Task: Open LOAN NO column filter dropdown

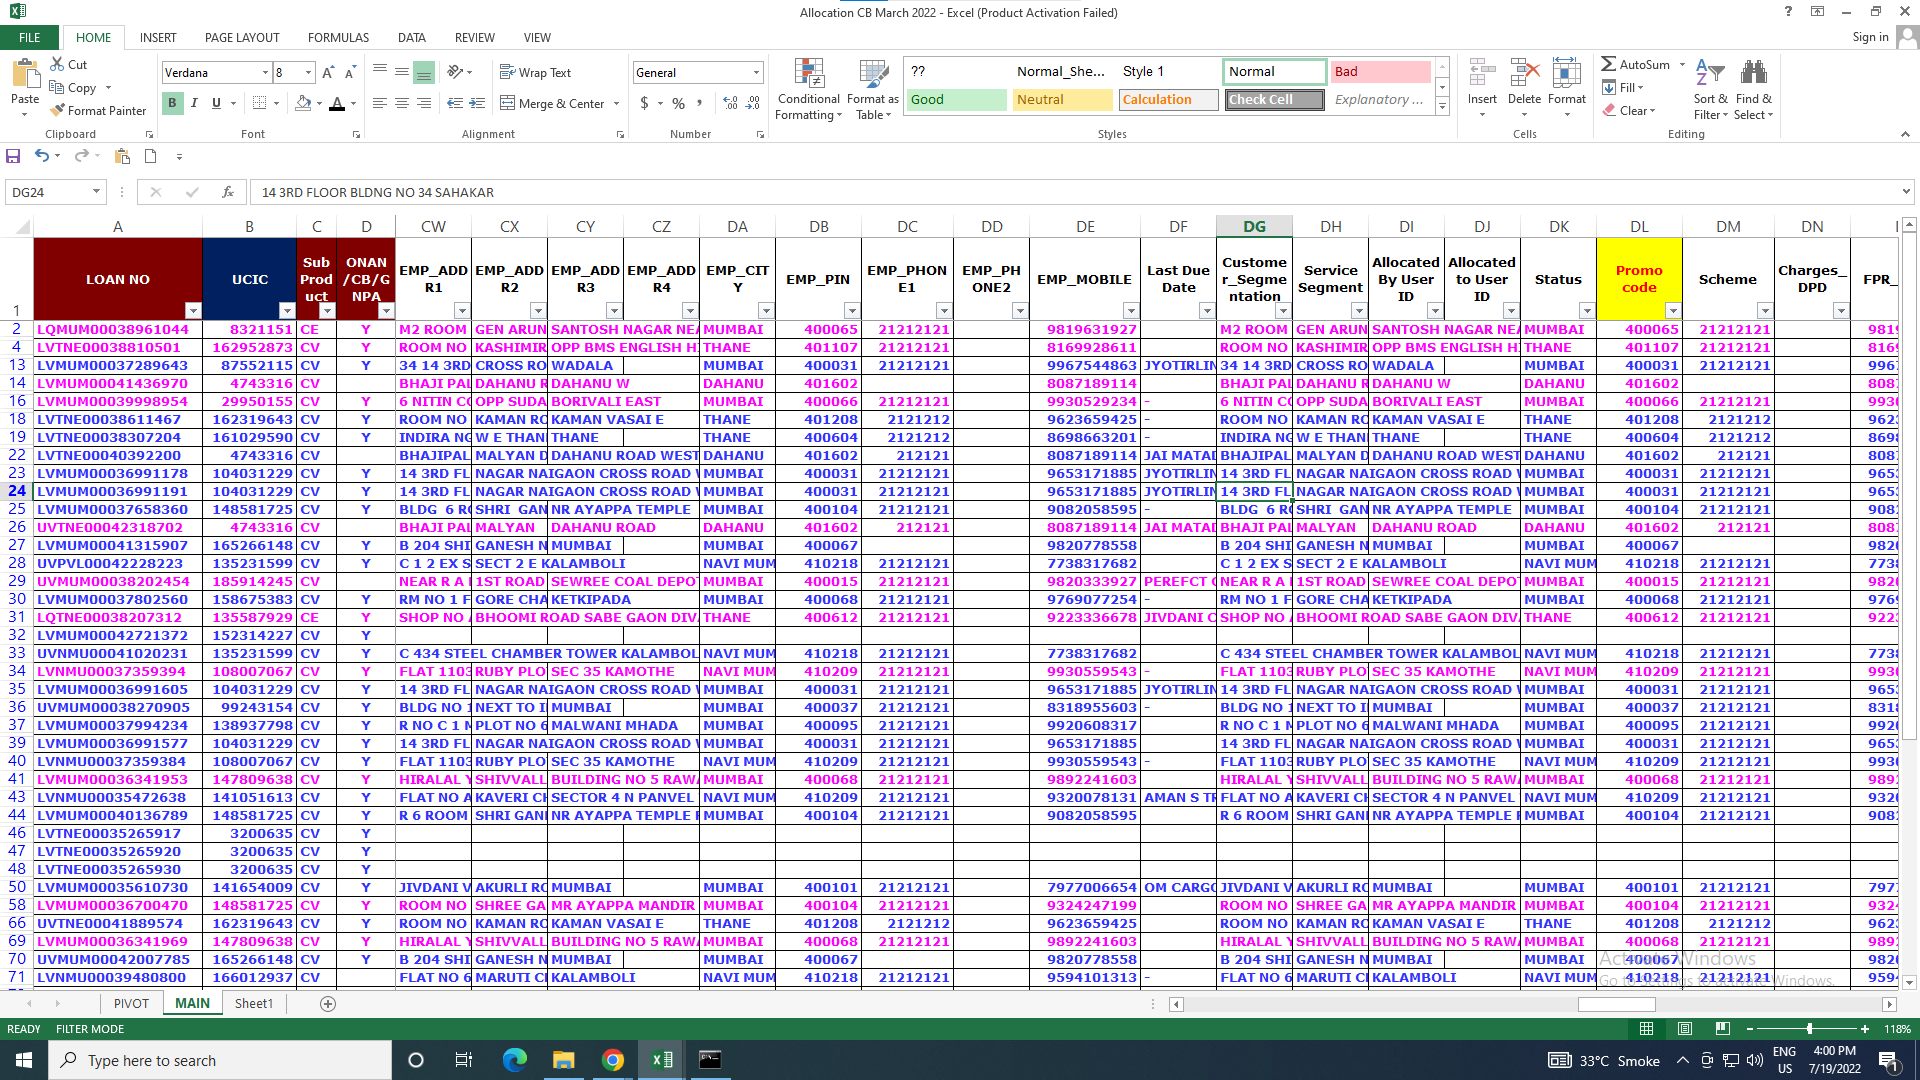Action: coord(193,311)
